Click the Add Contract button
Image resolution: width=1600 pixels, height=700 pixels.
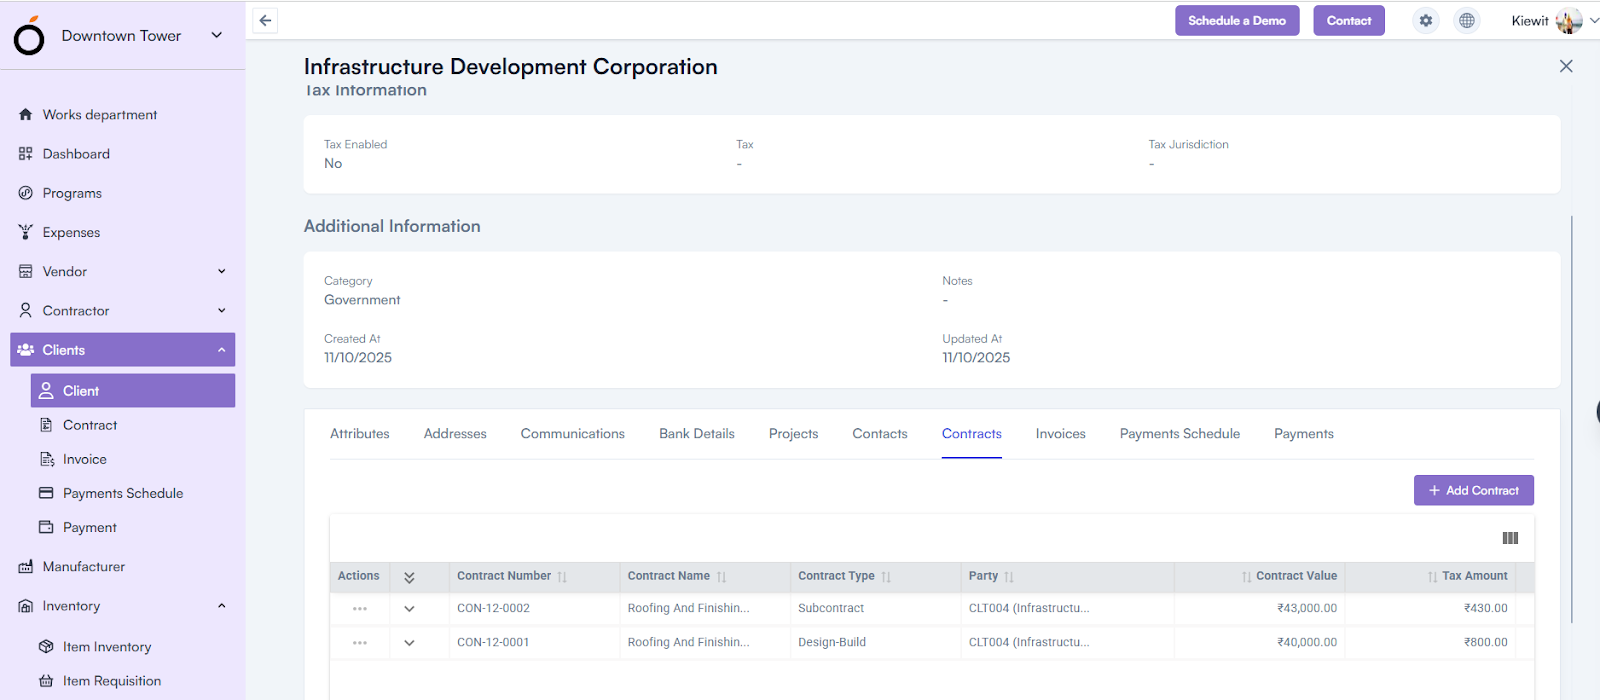click(1474, 490)
